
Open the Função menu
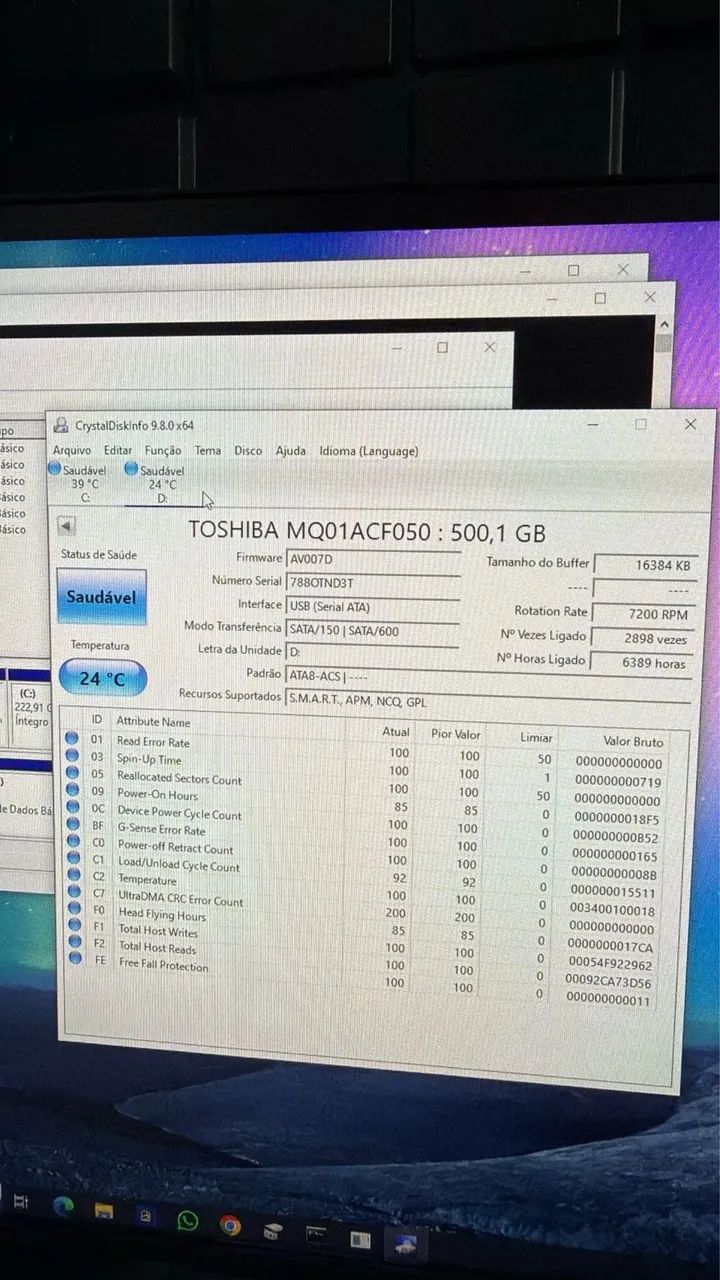tap(163, 450)
